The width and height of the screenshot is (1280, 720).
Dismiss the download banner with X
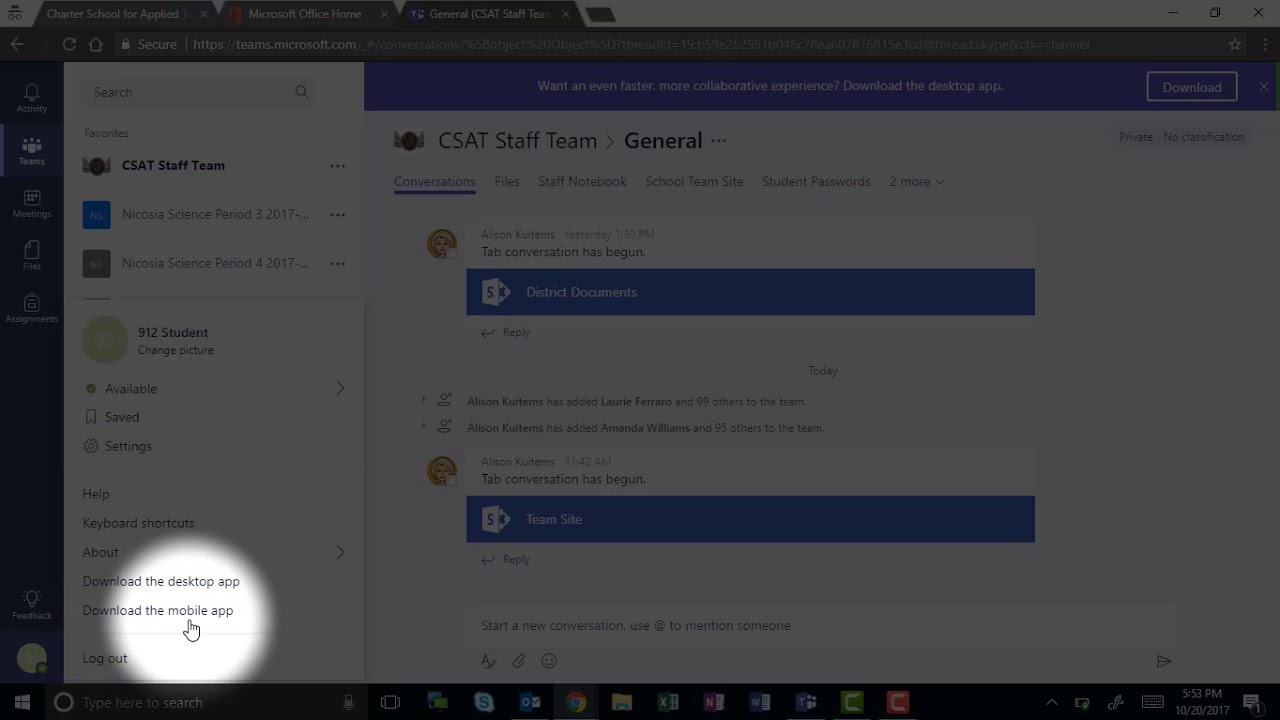[1264, 87]
